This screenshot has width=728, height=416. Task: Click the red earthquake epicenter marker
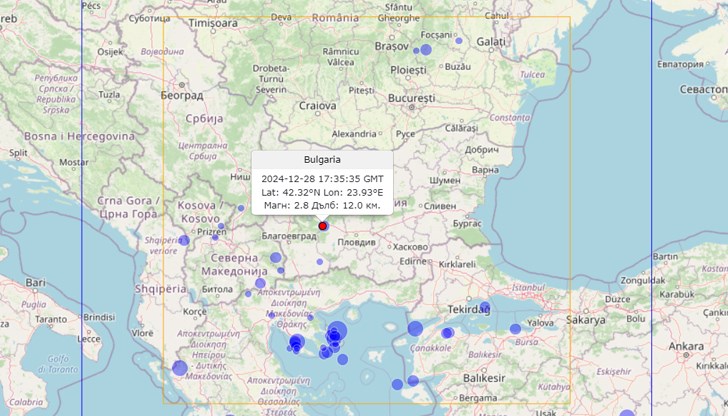(323, 226)
